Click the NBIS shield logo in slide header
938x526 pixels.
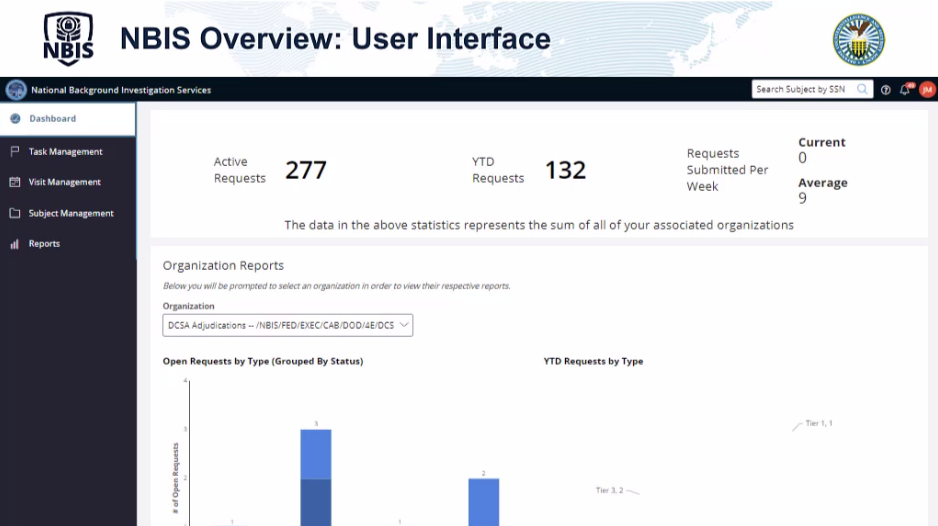69,38
